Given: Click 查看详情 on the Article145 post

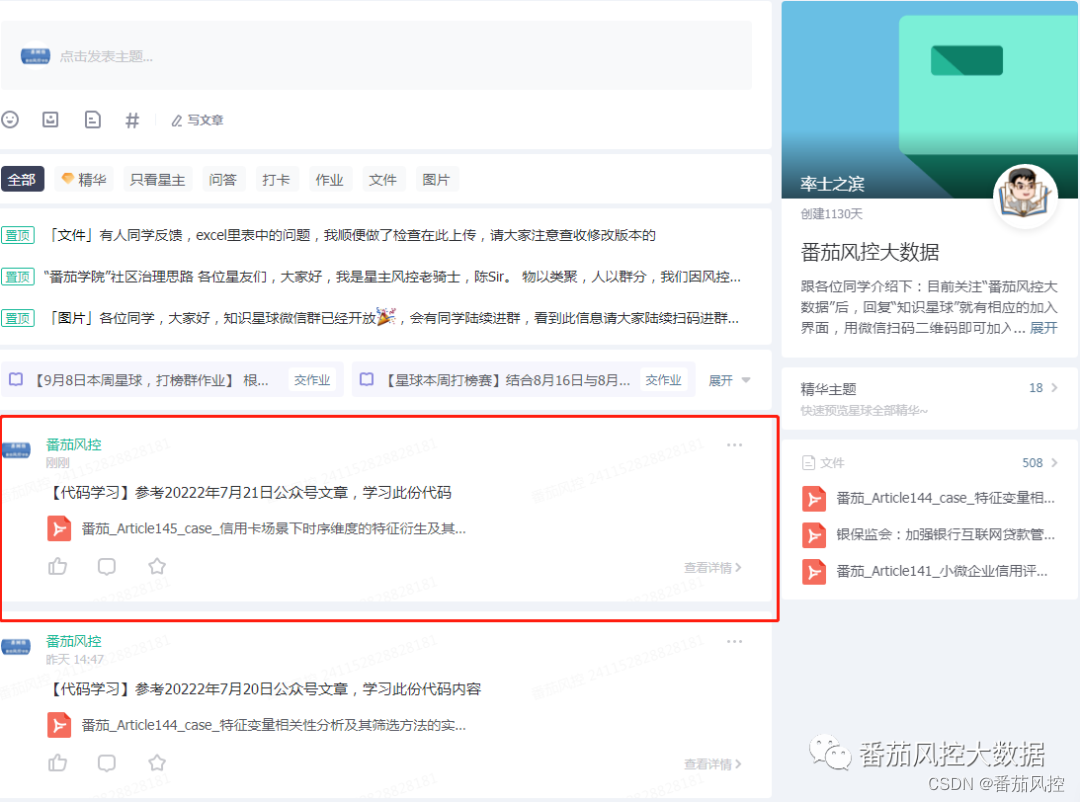Looking at the screenshot, I should pos(713,568).
